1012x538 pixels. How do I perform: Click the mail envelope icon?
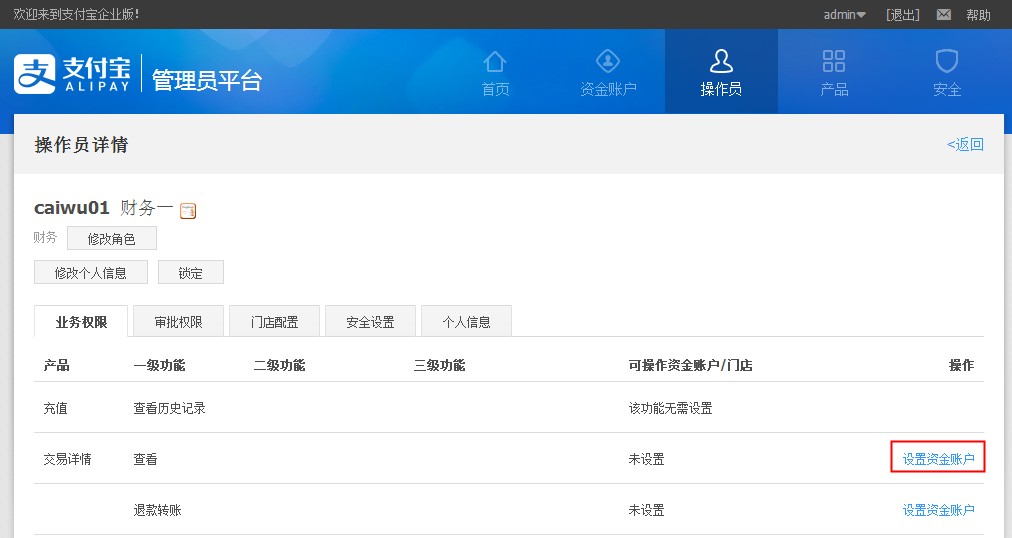tap(943, 15)
